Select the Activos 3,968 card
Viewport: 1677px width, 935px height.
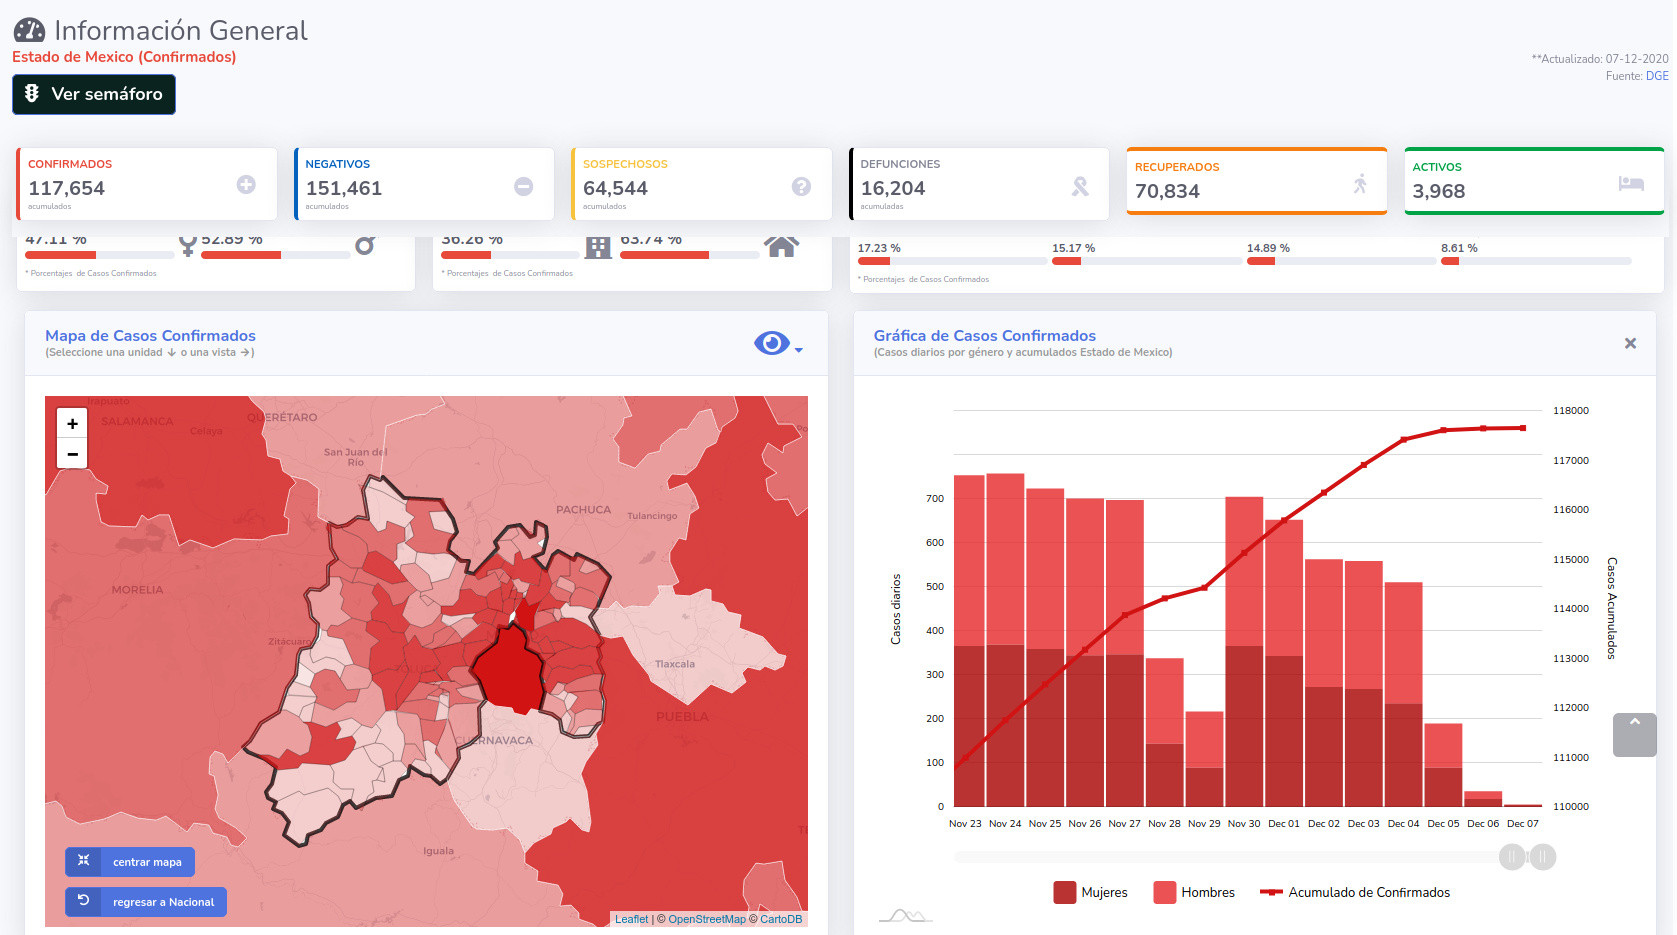[x=1534, y=181]
